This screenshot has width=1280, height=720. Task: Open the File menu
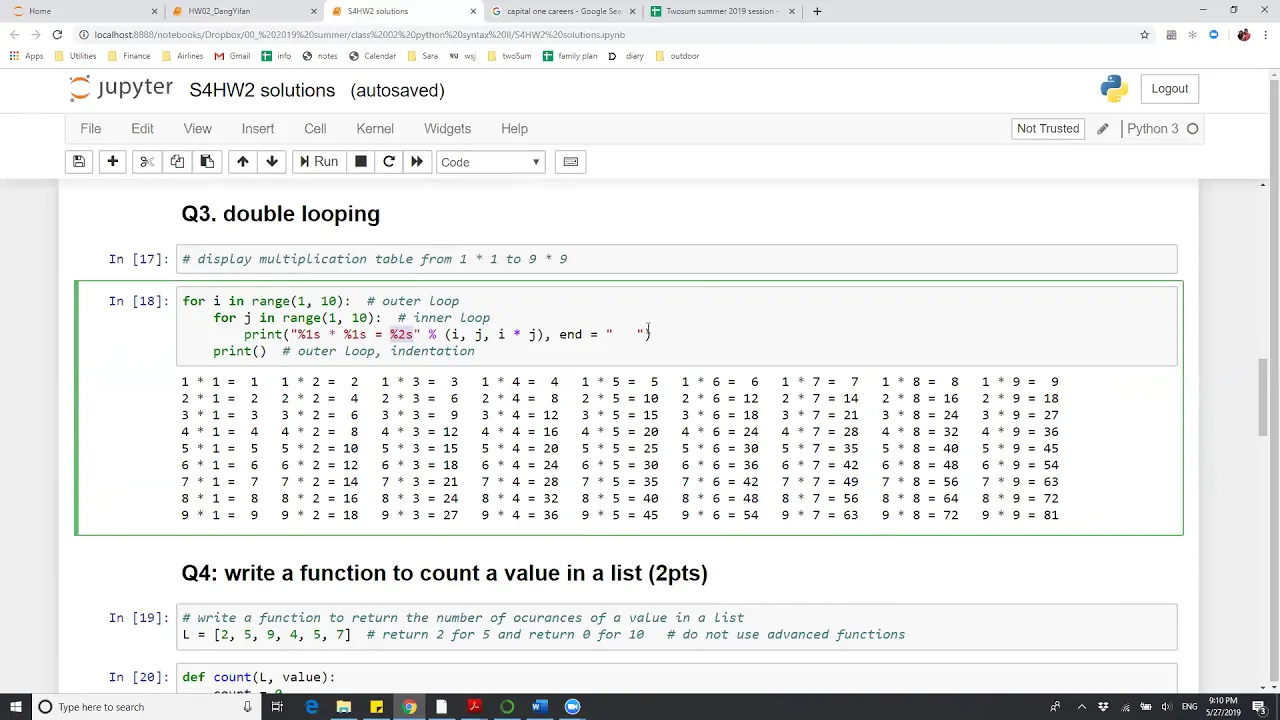tap(91, 129)
